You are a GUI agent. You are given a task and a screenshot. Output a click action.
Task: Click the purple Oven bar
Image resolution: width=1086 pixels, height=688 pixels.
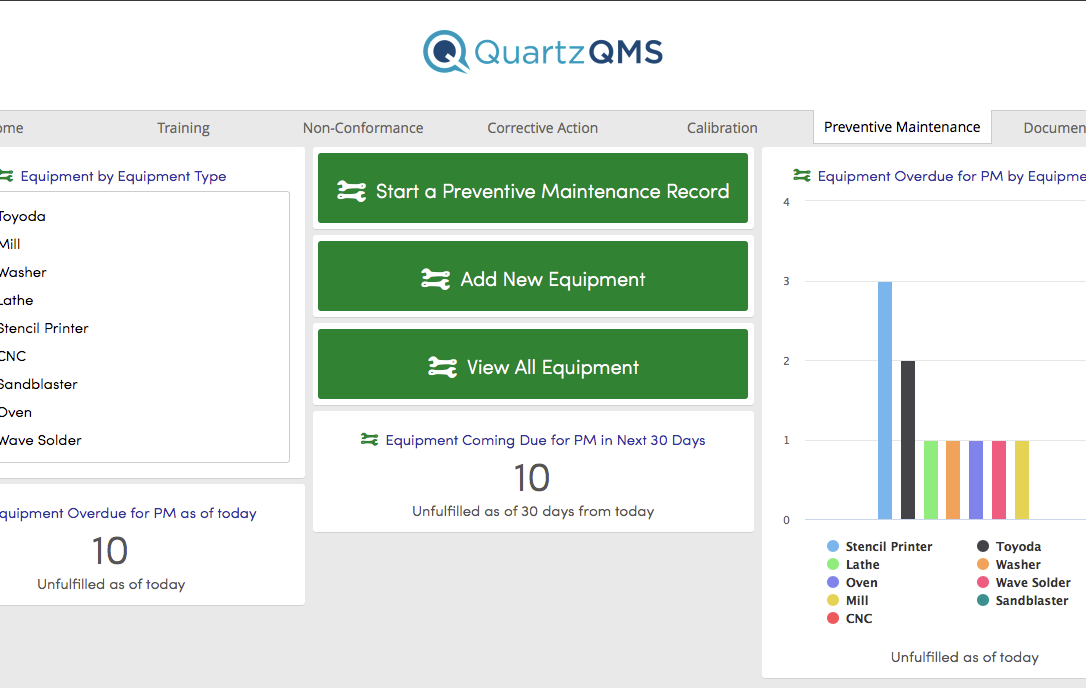[976, 479]
